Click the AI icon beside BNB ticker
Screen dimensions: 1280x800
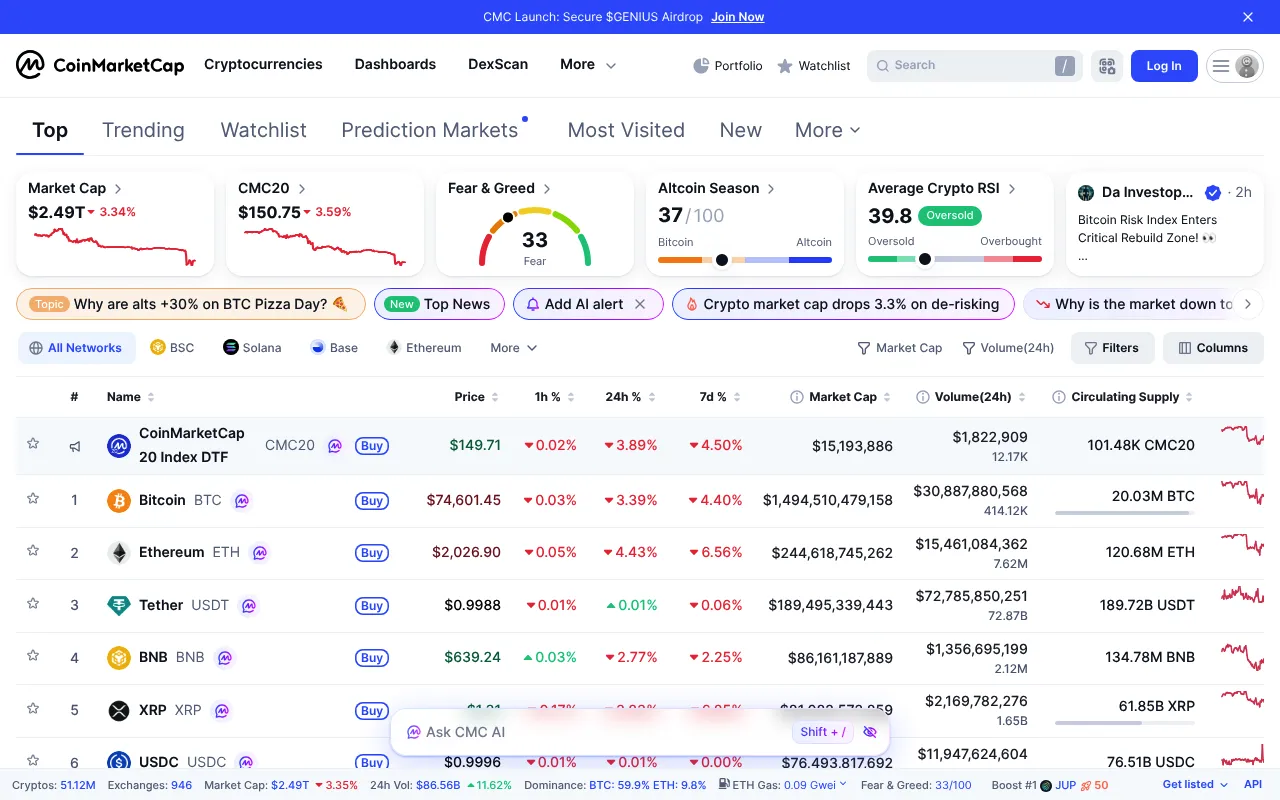225,657
